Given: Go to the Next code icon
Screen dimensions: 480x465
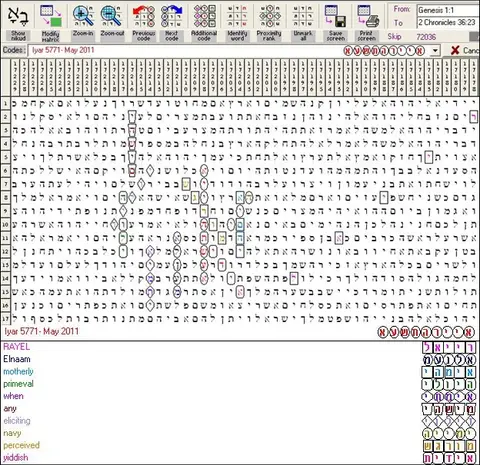Looking at the screenshot, I should 171,16.
